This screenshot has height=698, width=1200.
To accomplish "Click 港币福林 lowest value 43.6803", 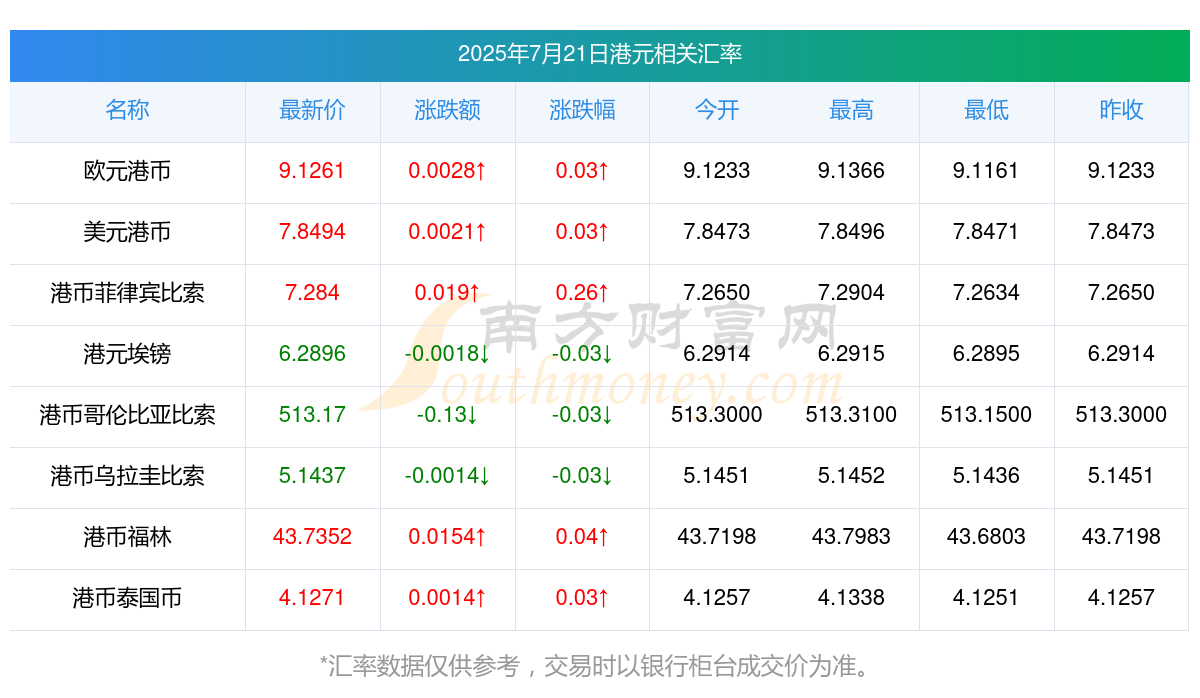I will [986, 537].
